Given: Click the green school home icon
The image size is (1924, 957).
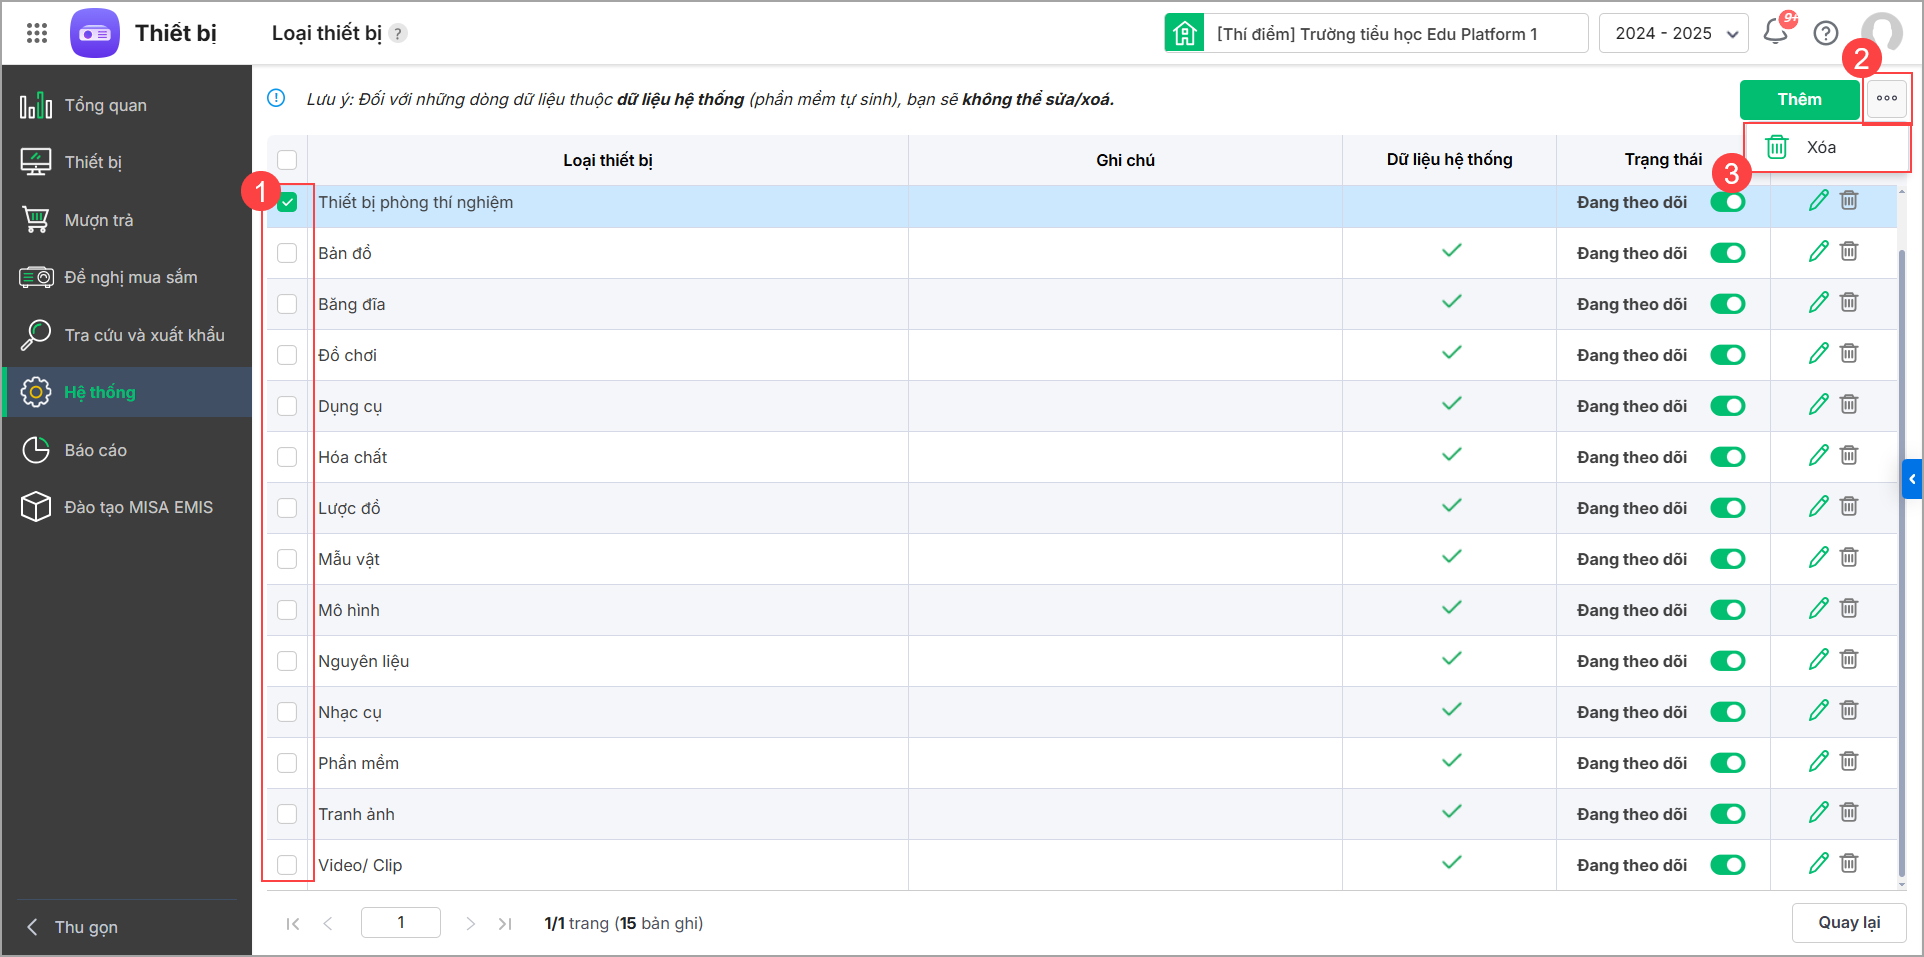Looking at the screenshot, I should coord(1184,33).
